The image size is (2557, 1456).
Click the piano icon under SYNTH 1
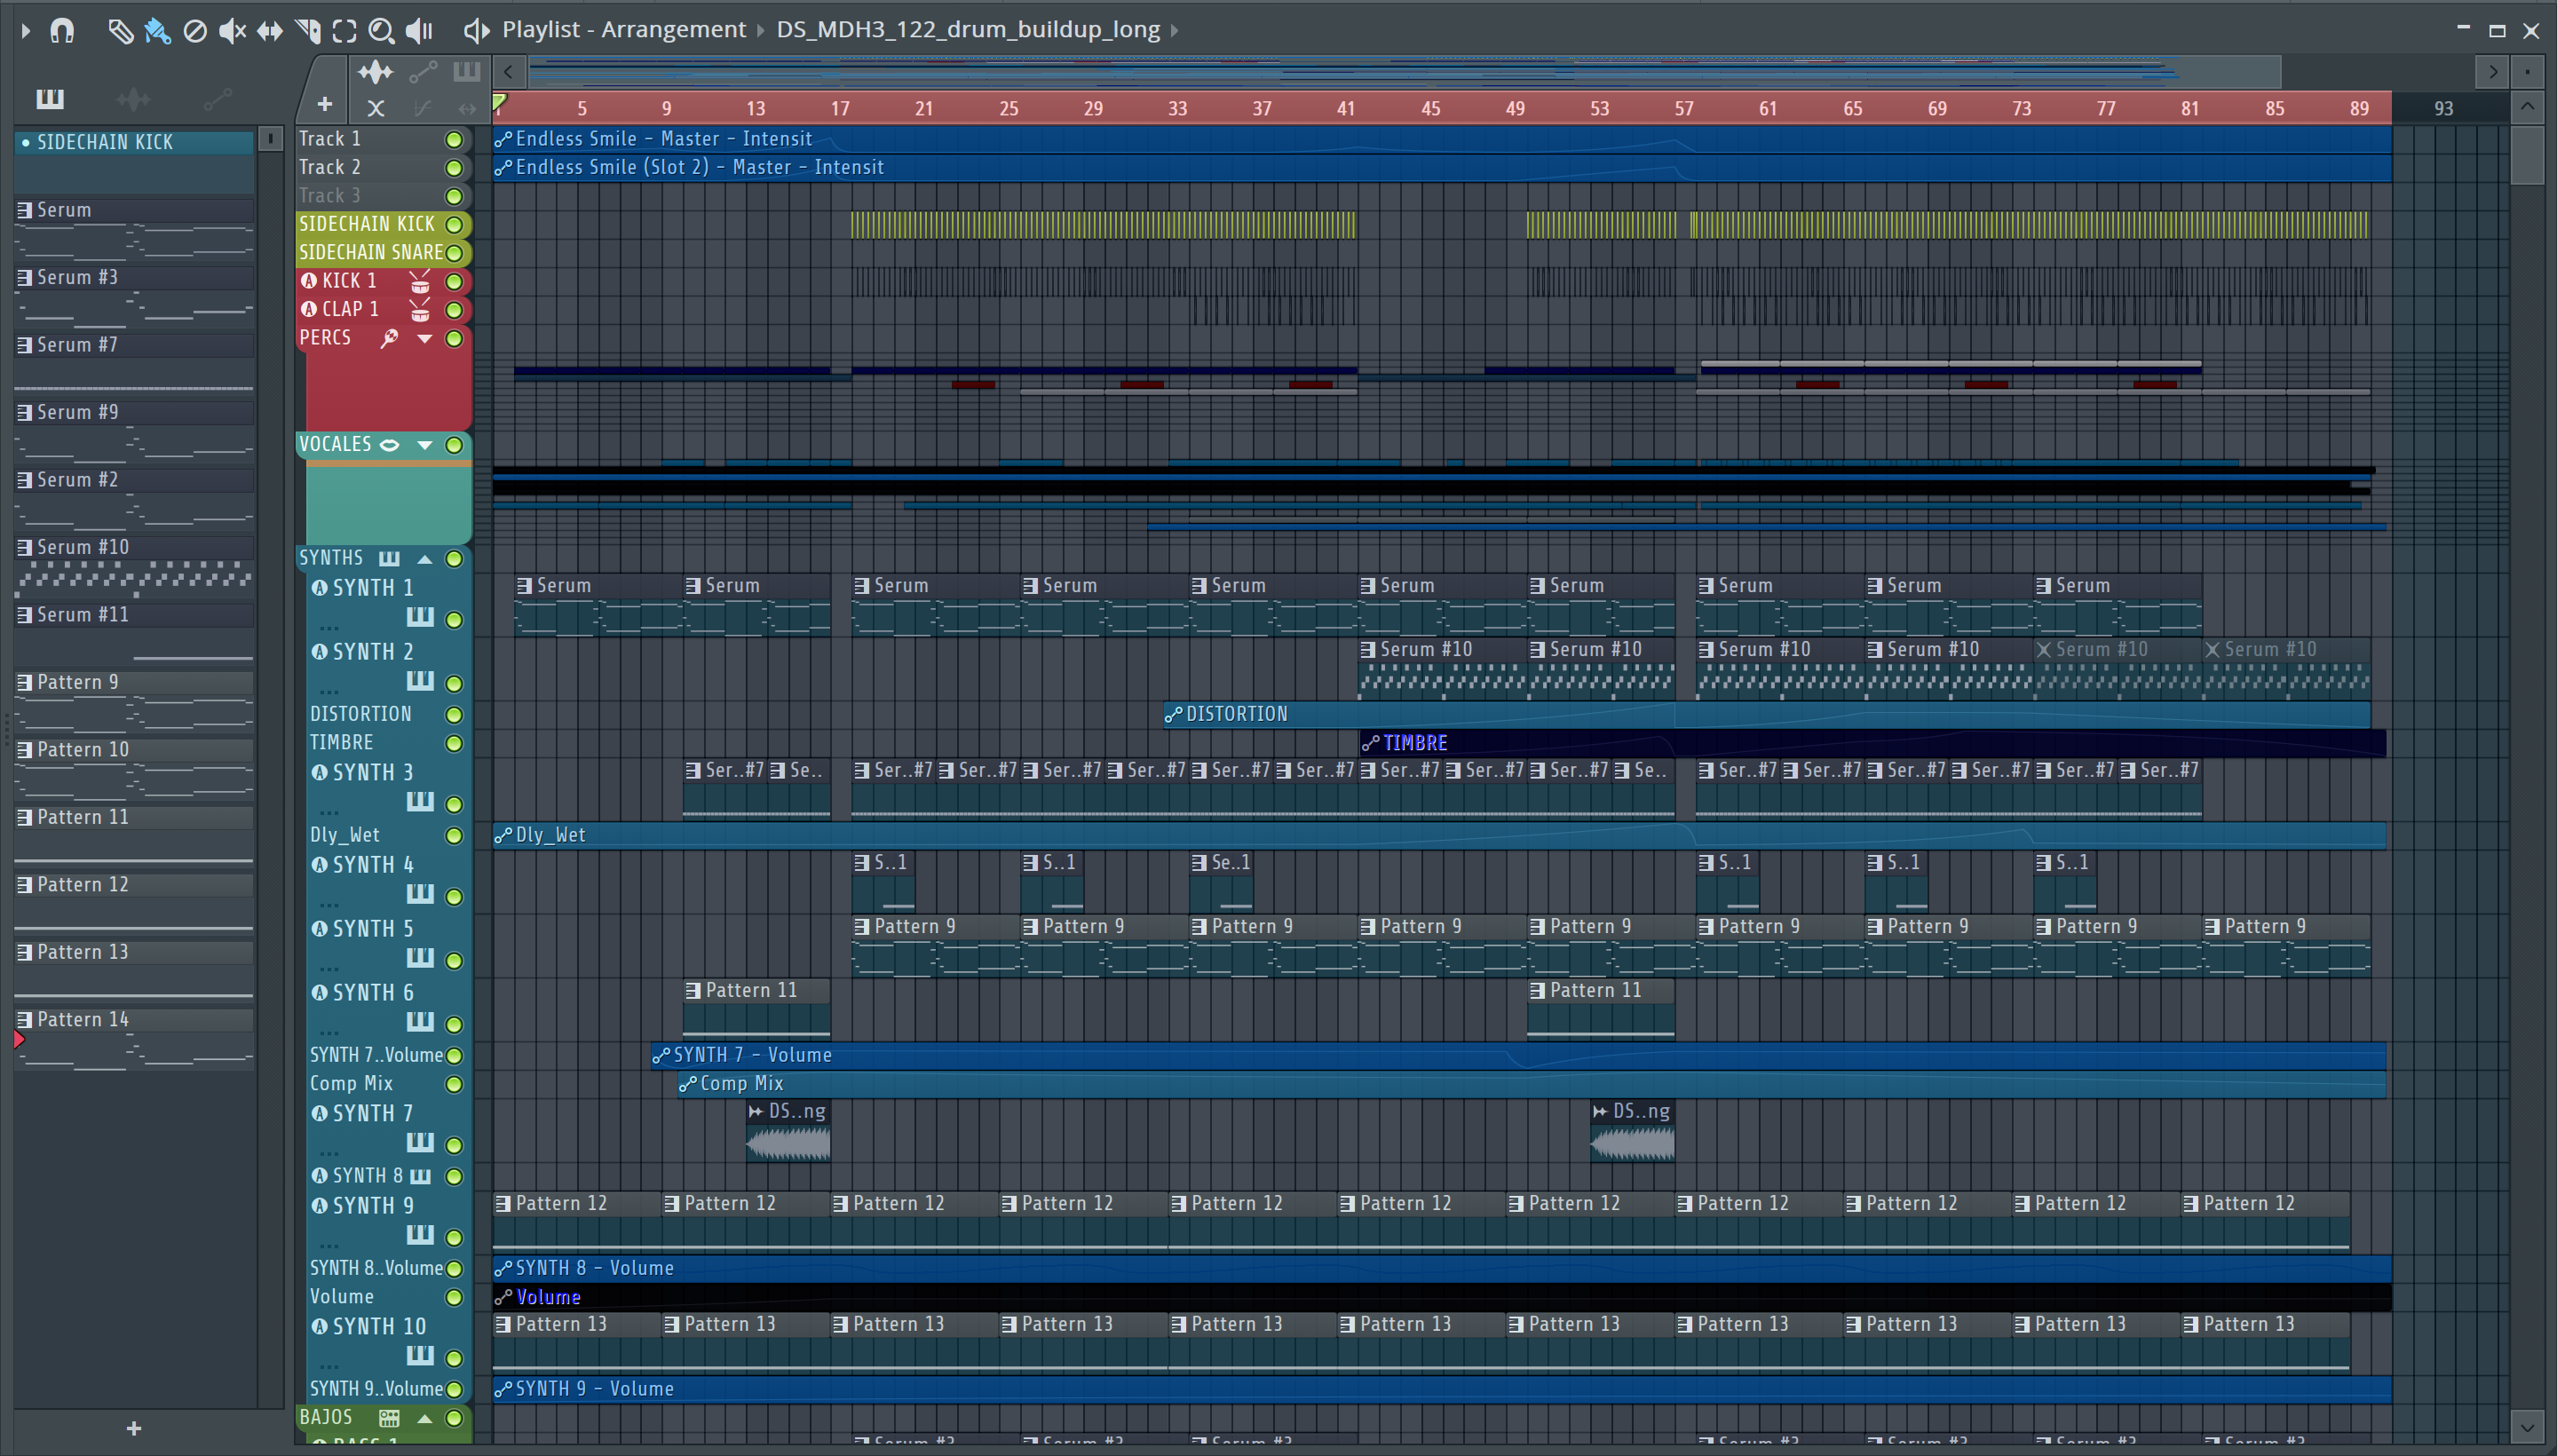coord(420,617)
